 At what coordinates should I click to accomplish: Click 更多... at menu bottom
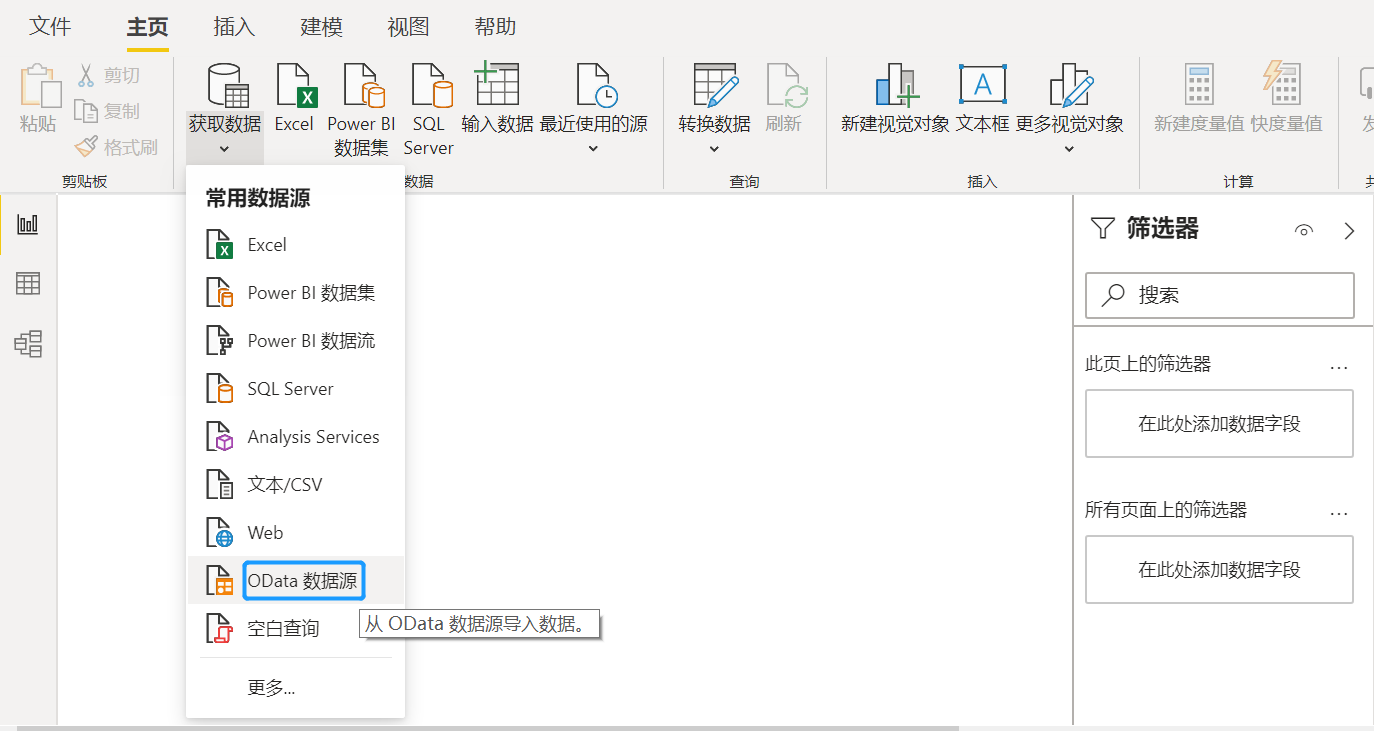[x=271, y=688]
